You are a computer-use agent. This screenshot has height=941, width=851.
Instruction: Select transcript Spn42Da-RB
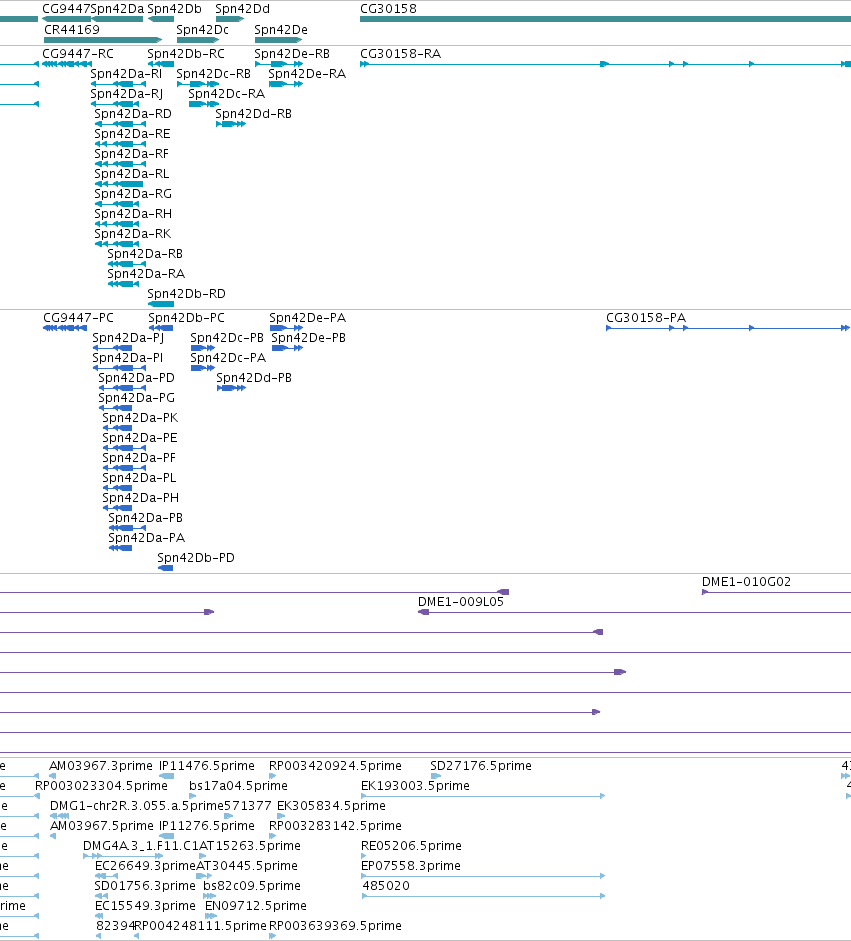click(145, 254)
